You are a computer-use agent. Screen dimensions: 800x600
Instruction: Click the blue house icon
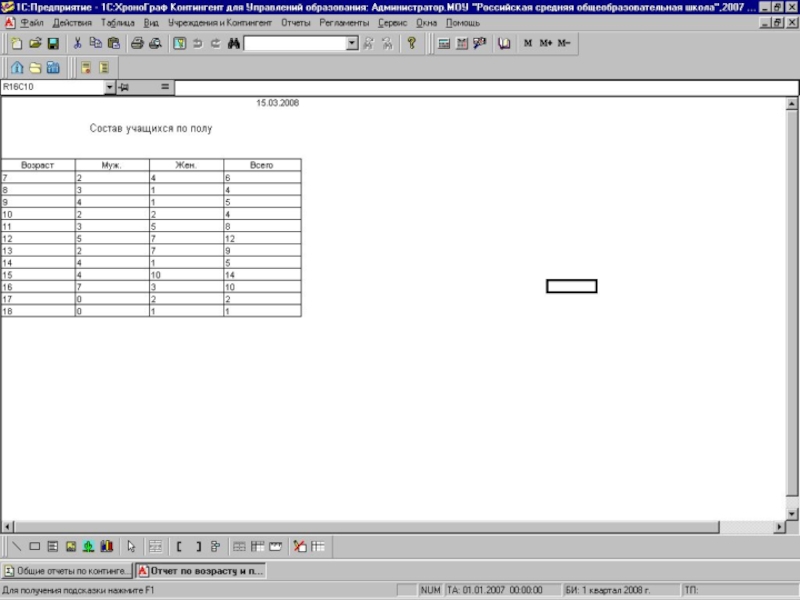[17, 67]
